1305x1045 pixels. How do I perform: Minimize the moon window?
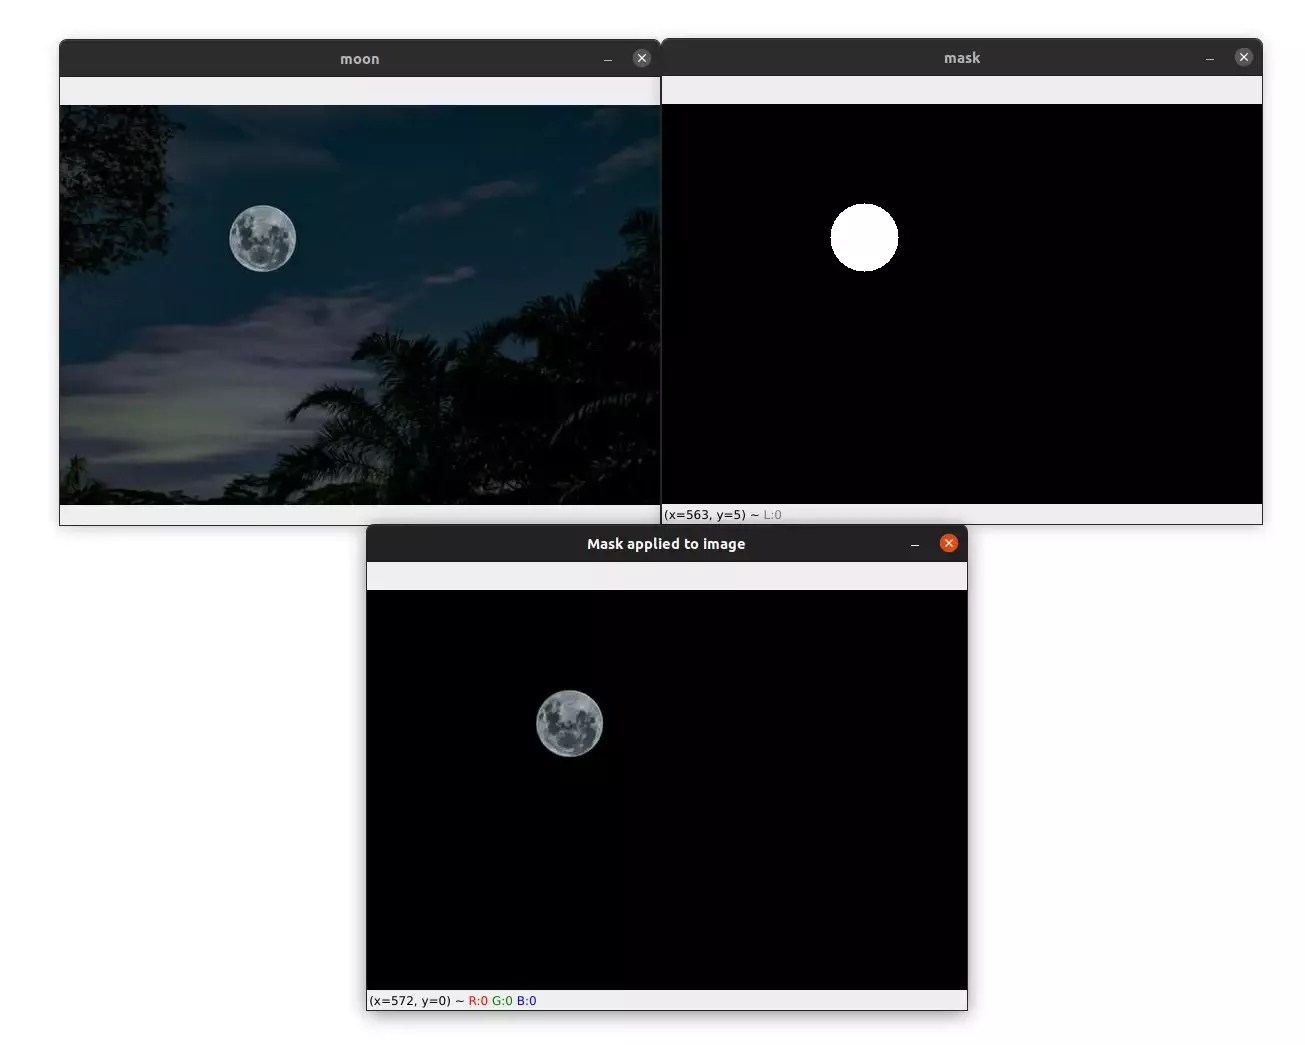click(608, 59)
